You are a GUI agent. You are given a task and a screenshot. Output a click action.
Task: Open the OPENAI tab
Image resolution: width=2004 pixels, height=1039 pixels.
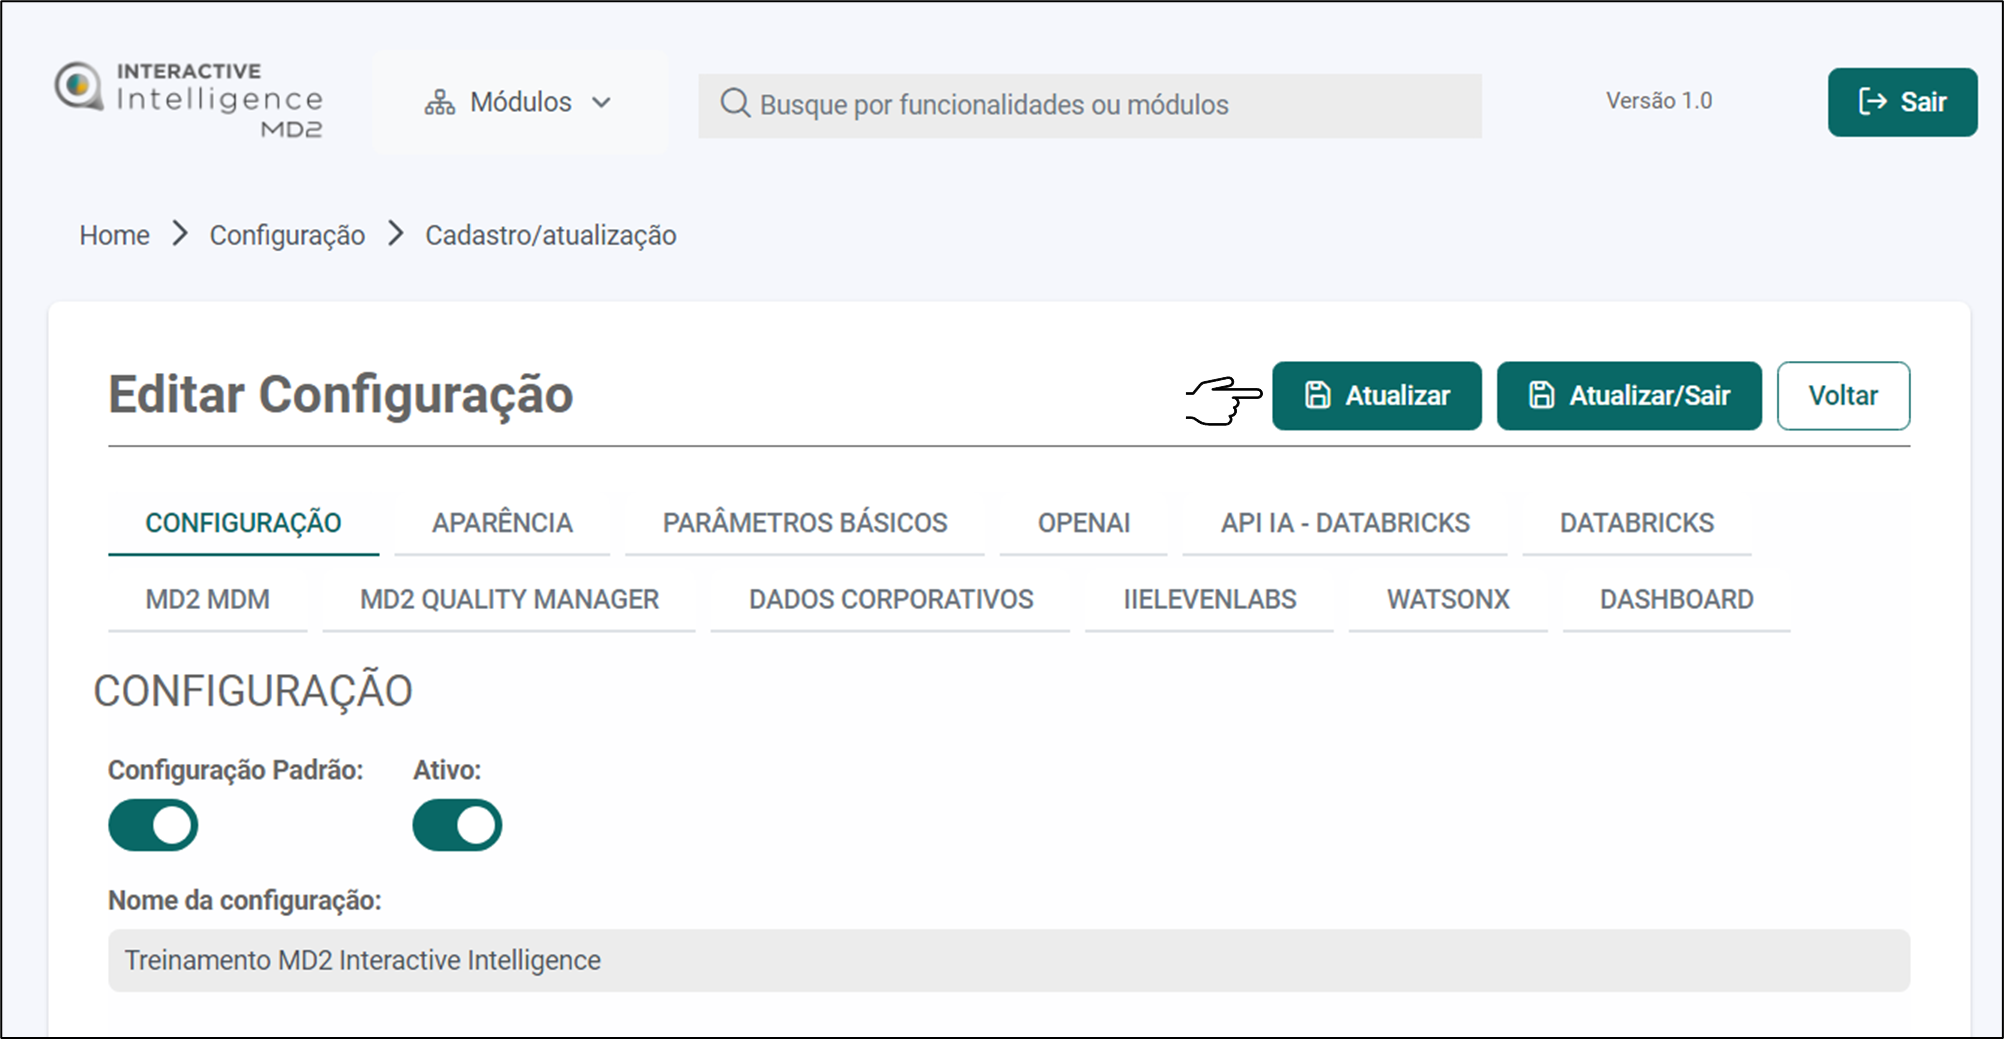pyautogui.click(x=1083, y=523)
